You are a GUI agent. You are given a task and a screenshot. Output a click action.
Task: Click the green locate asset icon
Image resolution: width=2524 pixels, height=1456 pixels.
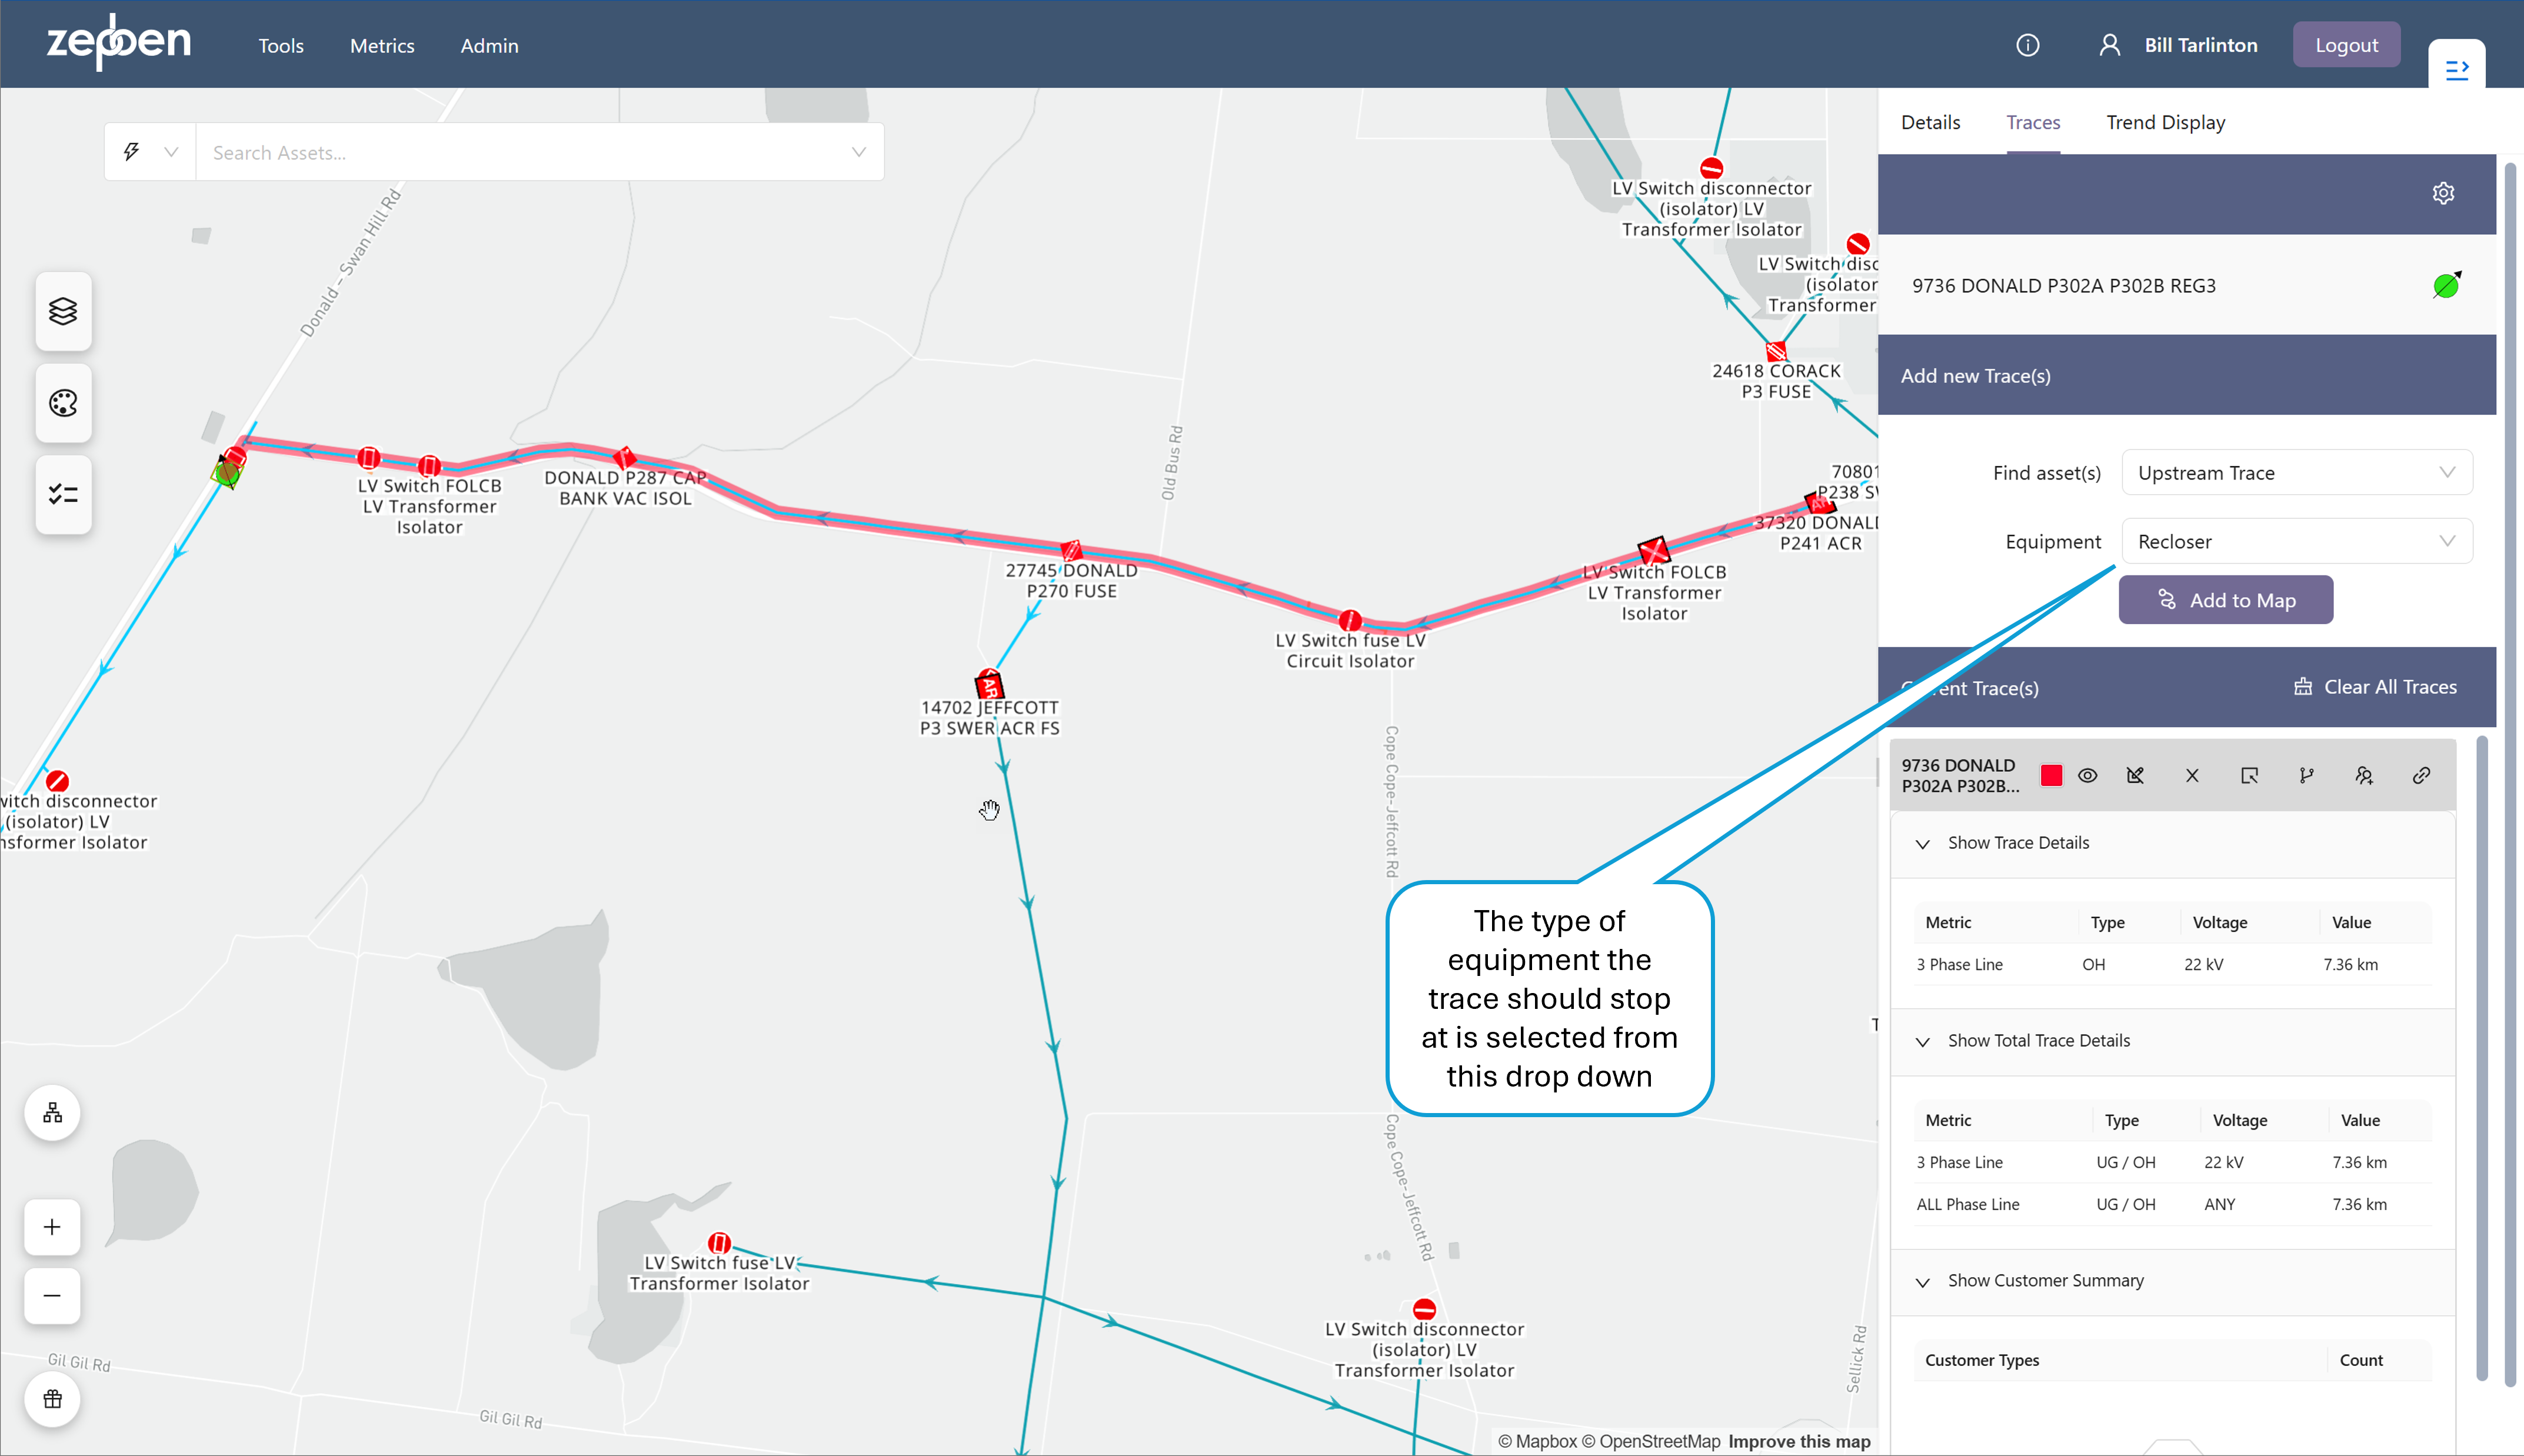point(2446,285)
